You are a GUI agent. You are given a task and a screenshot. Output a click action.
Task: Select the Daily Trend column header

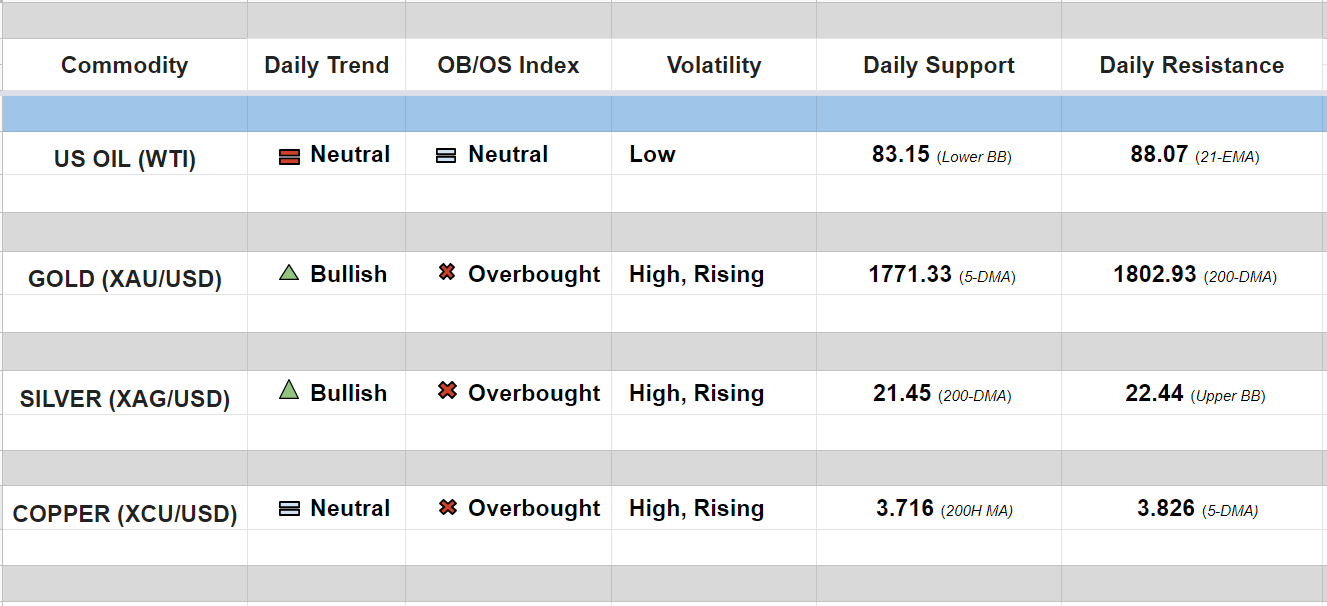tap(326, 66)
